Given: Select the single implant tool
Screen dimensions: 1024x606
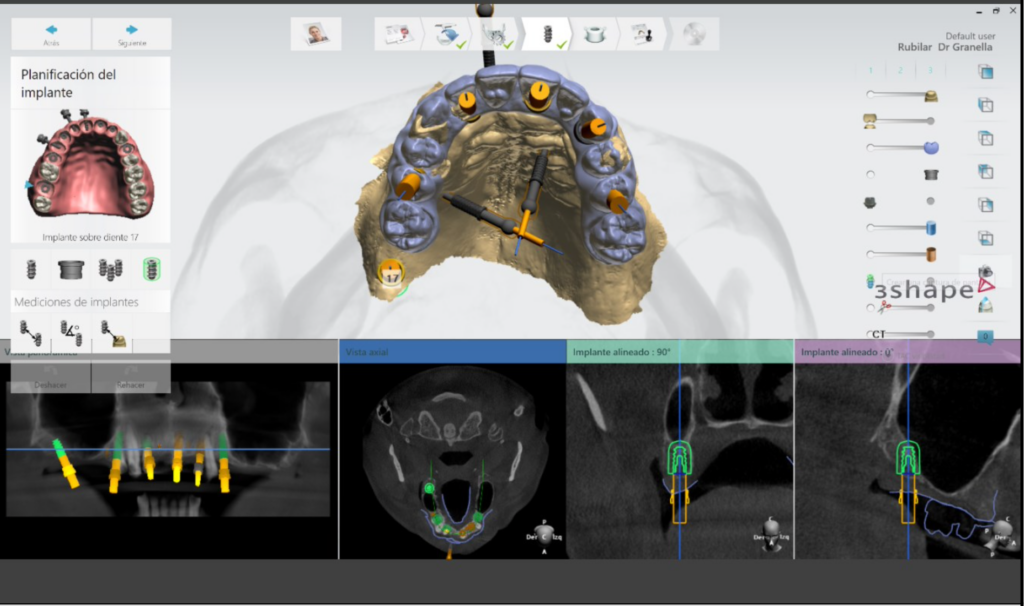Looking at the screenshot, I should [31, 269].
